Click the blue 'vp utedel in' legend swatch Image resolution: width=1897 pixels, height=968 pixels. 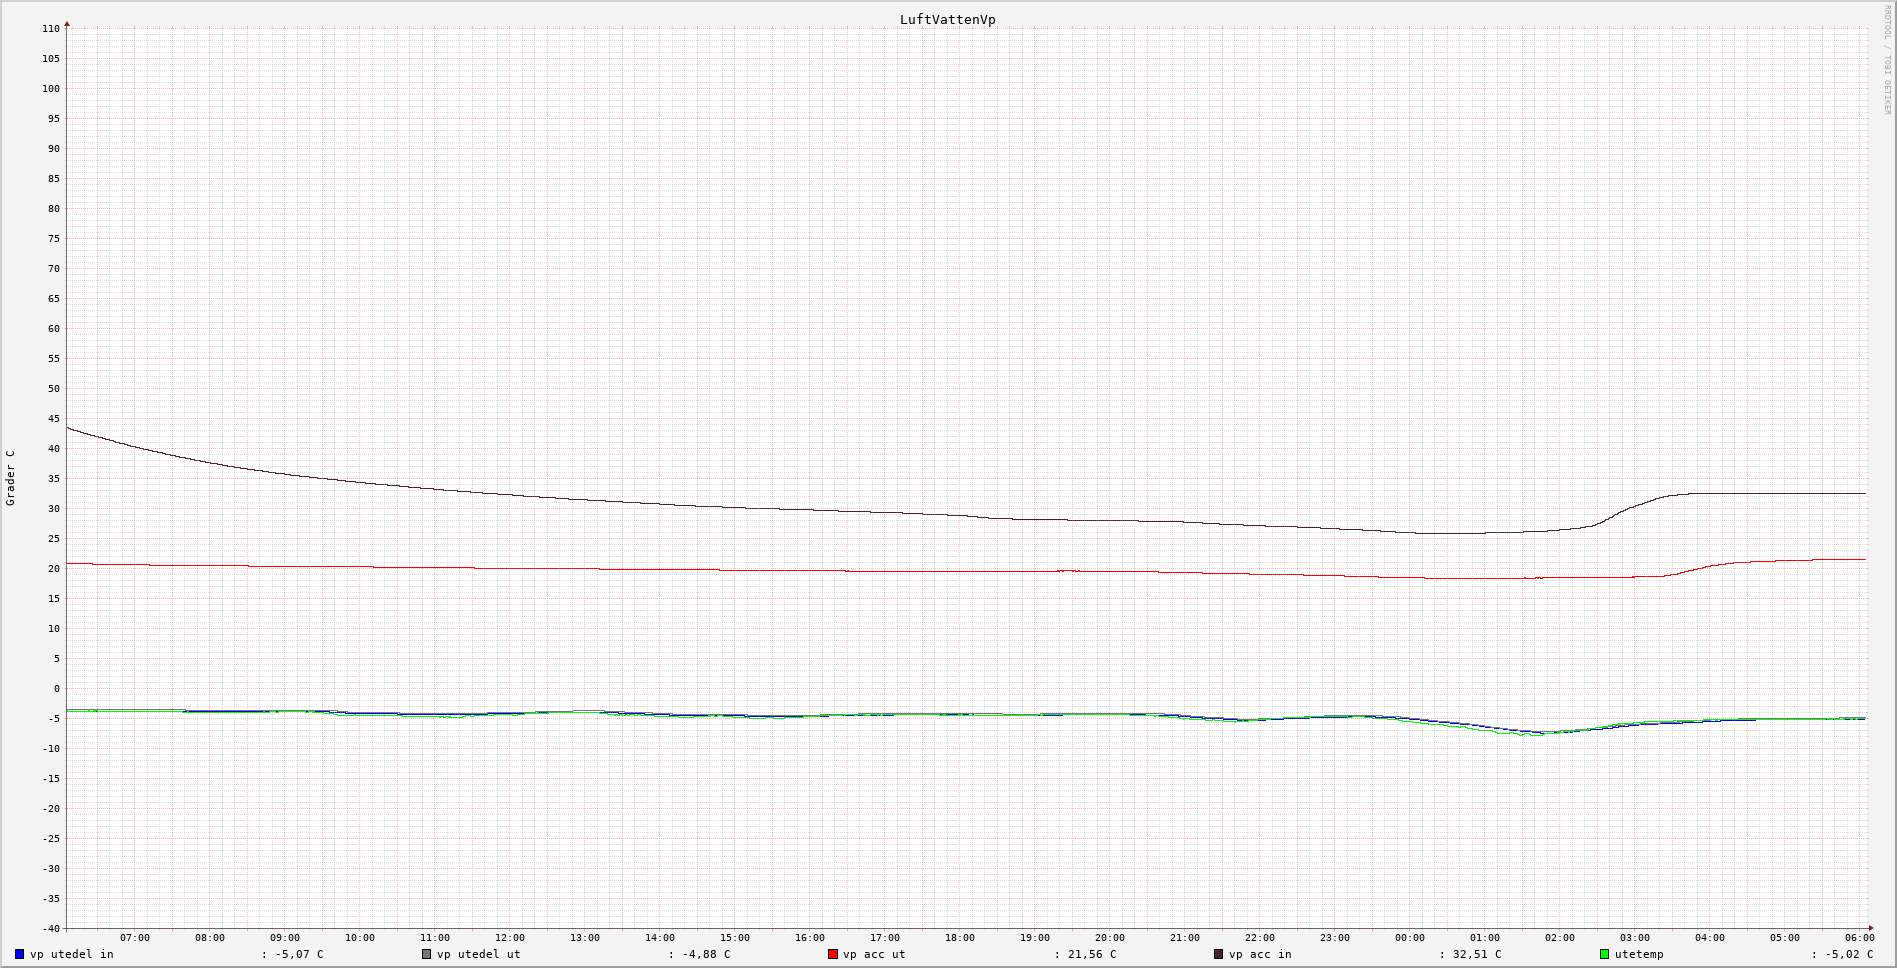(20, 954)
